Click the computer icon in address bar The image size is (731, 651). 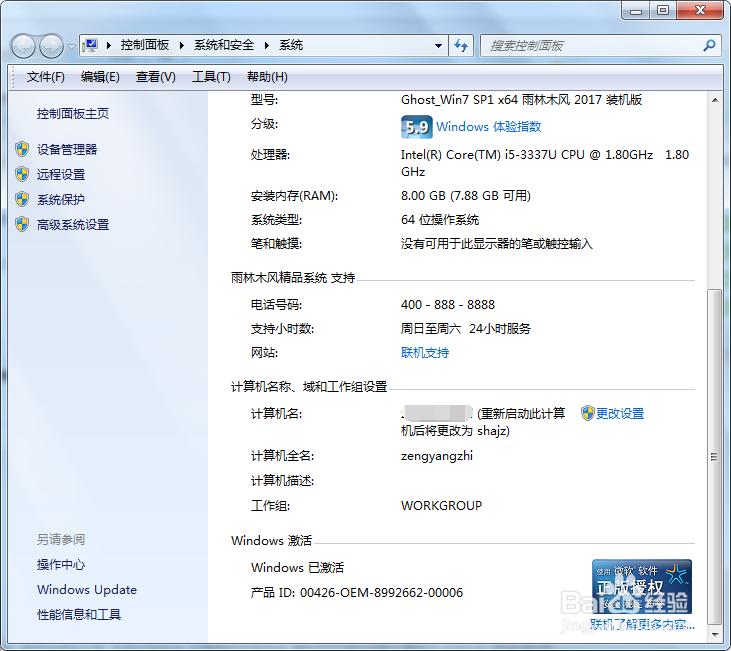[90, 45]
